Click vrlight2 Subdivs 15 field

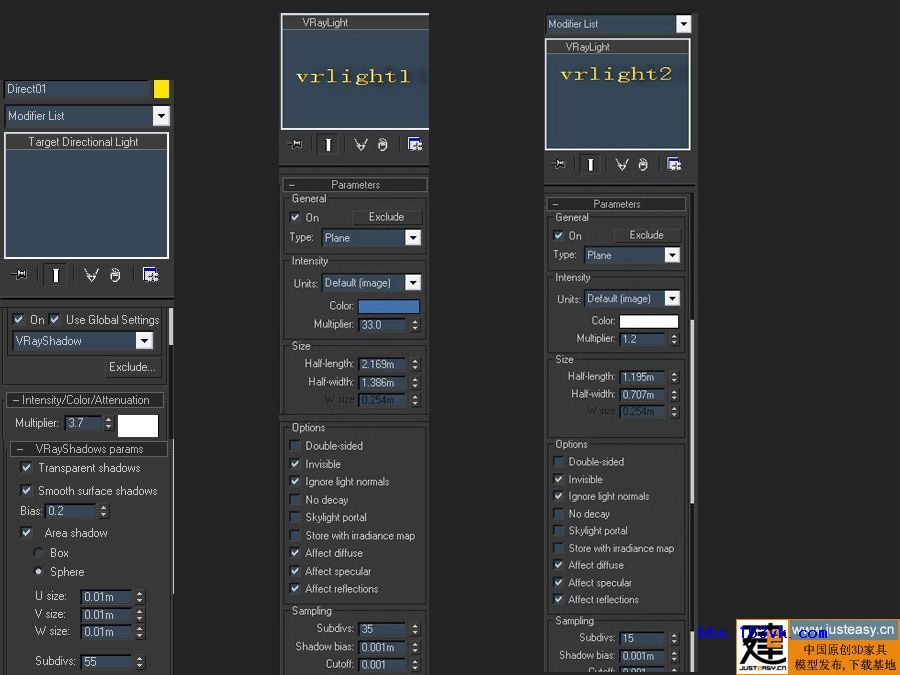[x=643, y=638]
